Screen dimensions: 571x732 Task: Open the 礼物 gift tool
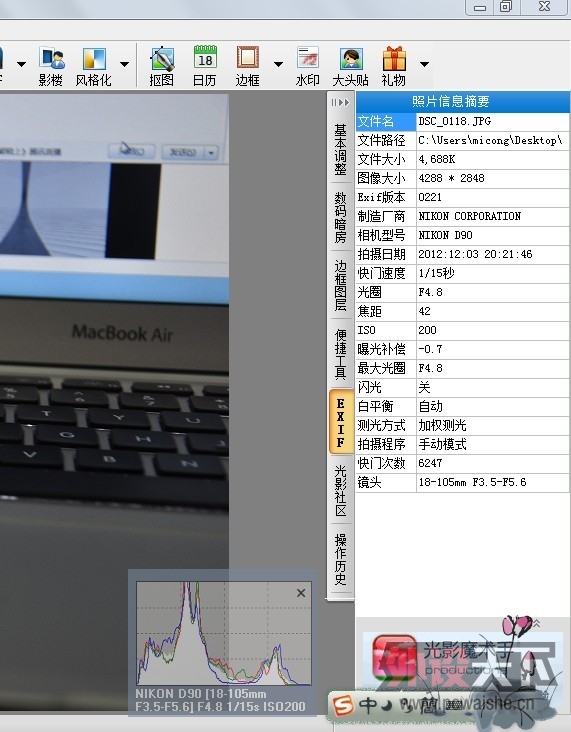point(394,66)
